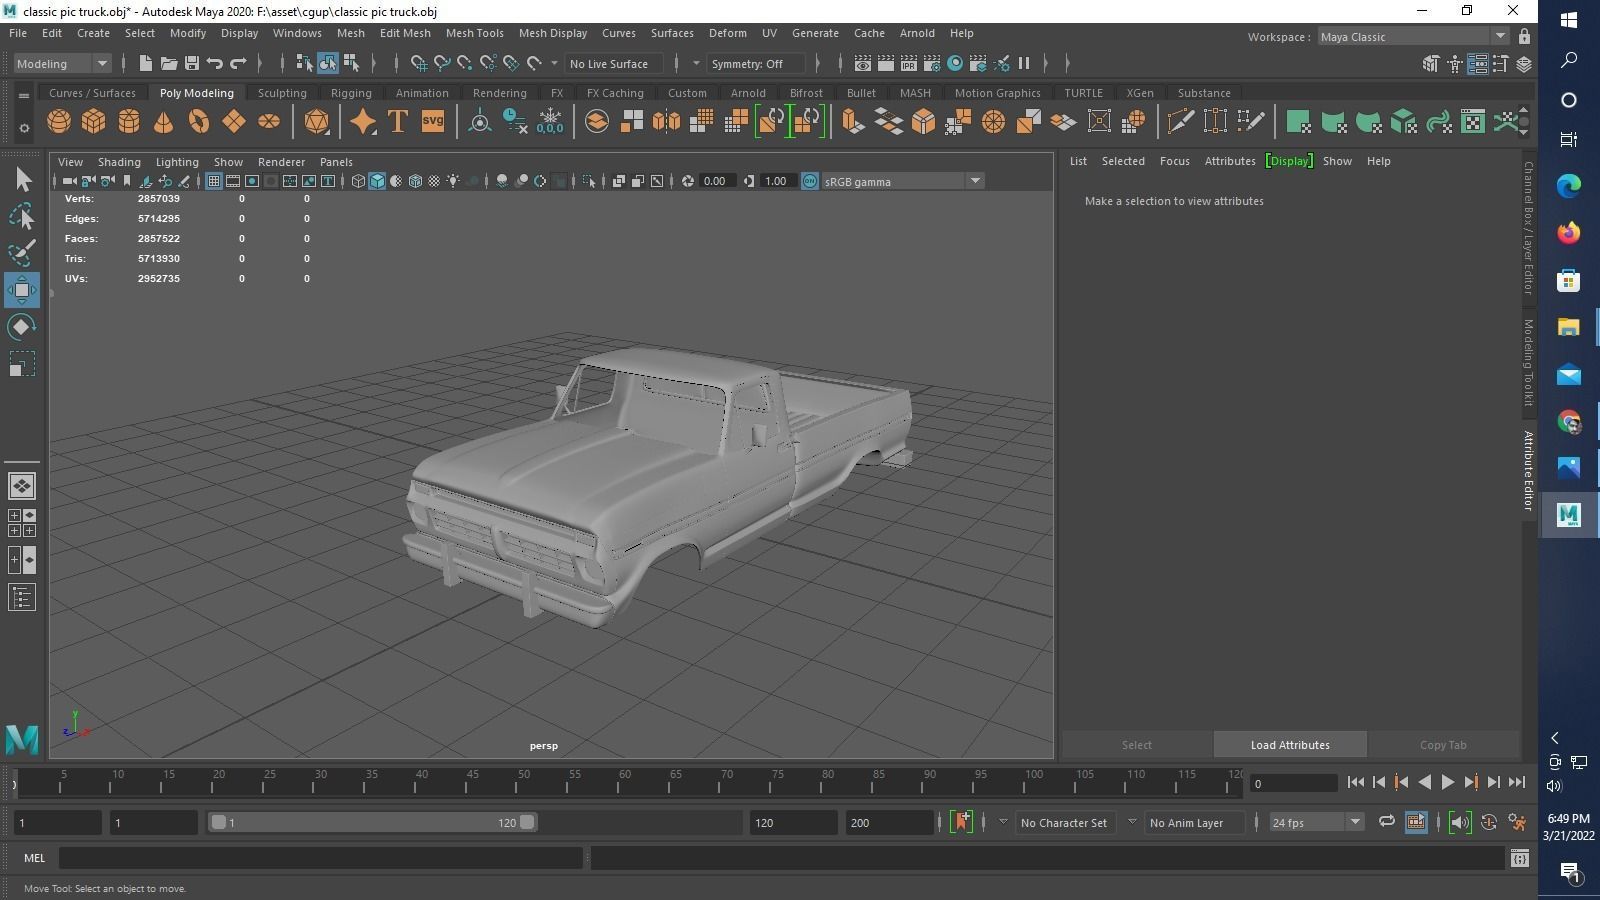Toggle the Attribute Editor panel icon
The height and width of the screenshot is (900, 1600).
pyautogui.click(x=1477, y=64)
